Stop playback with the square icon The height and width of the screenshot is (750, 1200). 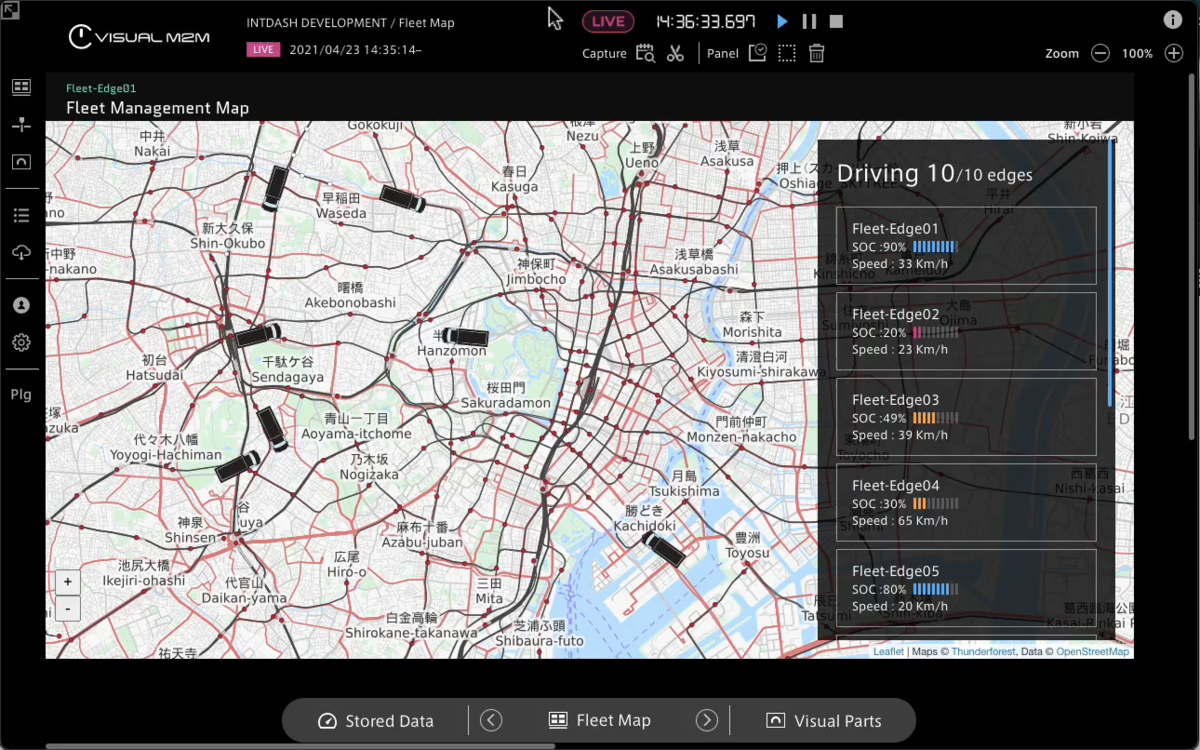click(837, 21)
